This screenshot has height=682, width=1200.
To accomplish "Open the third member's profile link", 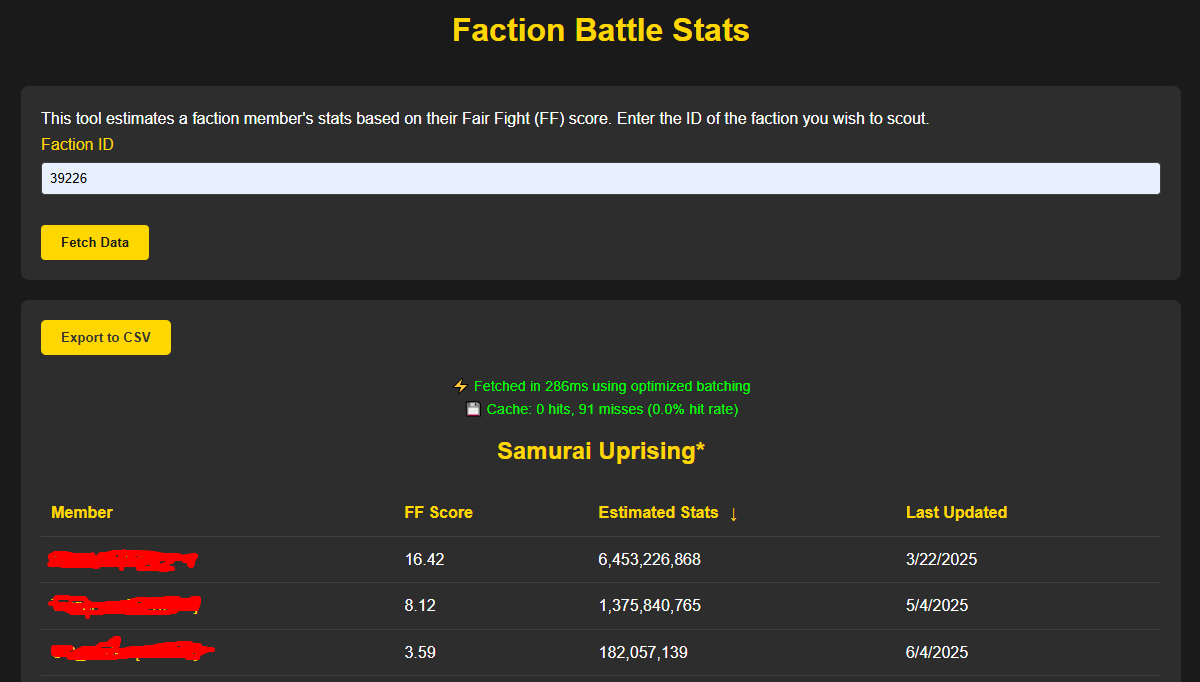I will pyautogui.click(x=128, y=651).
